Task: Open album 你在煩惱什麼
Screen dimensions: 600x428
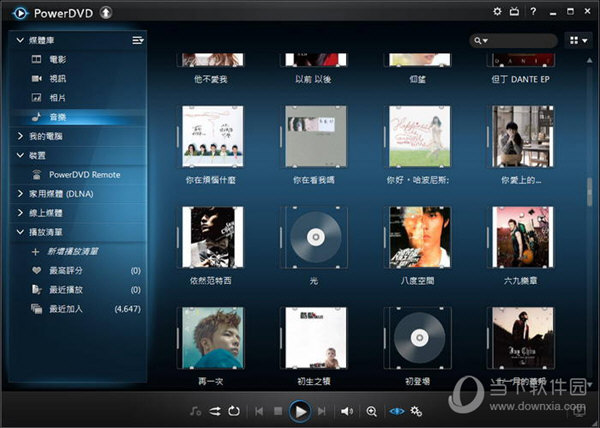Action: click(x=212, y=136)
